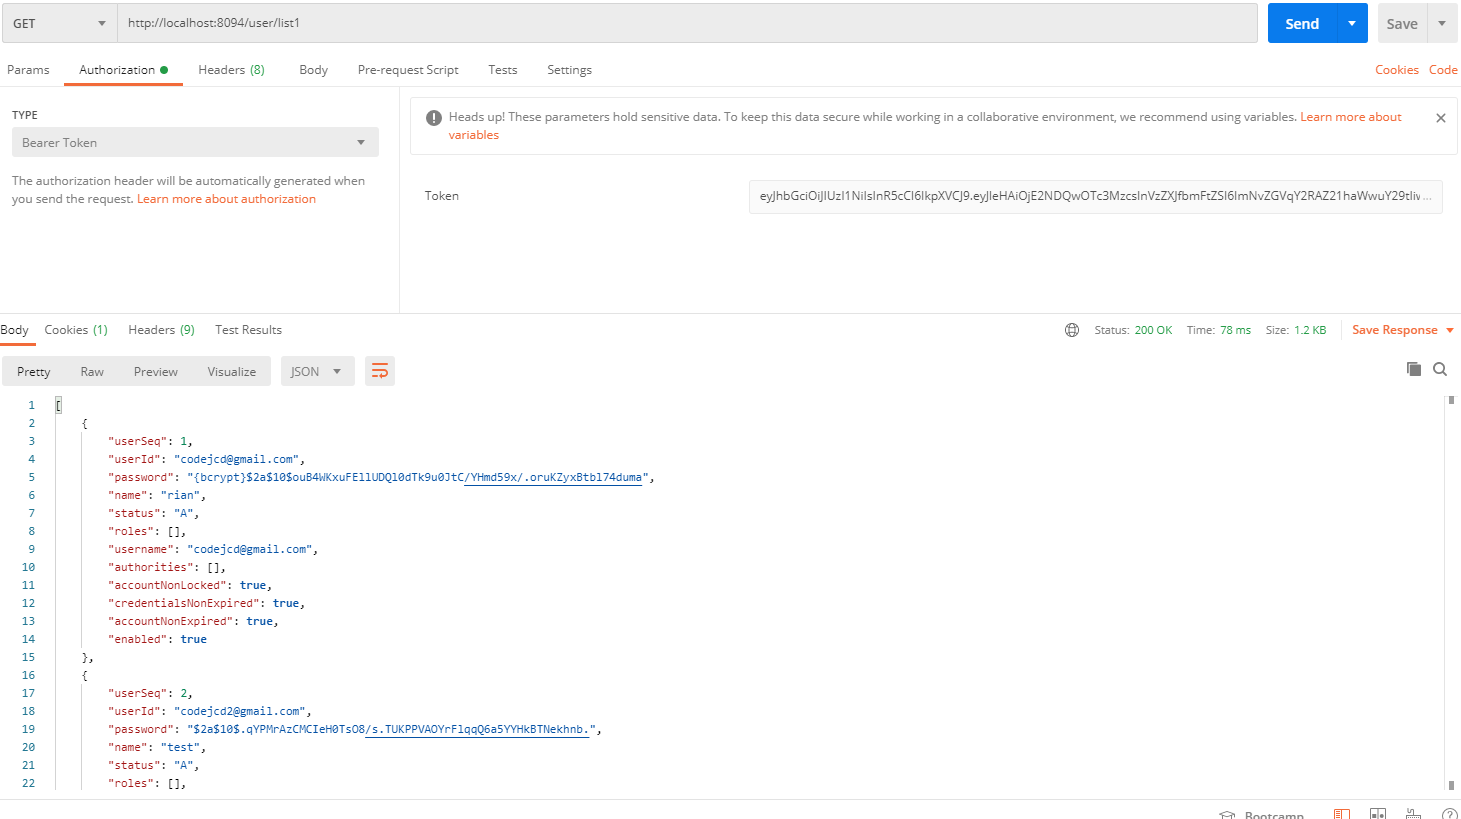The width and height of the screenshot is (1461, 819).
Task: Open the response search icon
Action: tap(1440, 369)
